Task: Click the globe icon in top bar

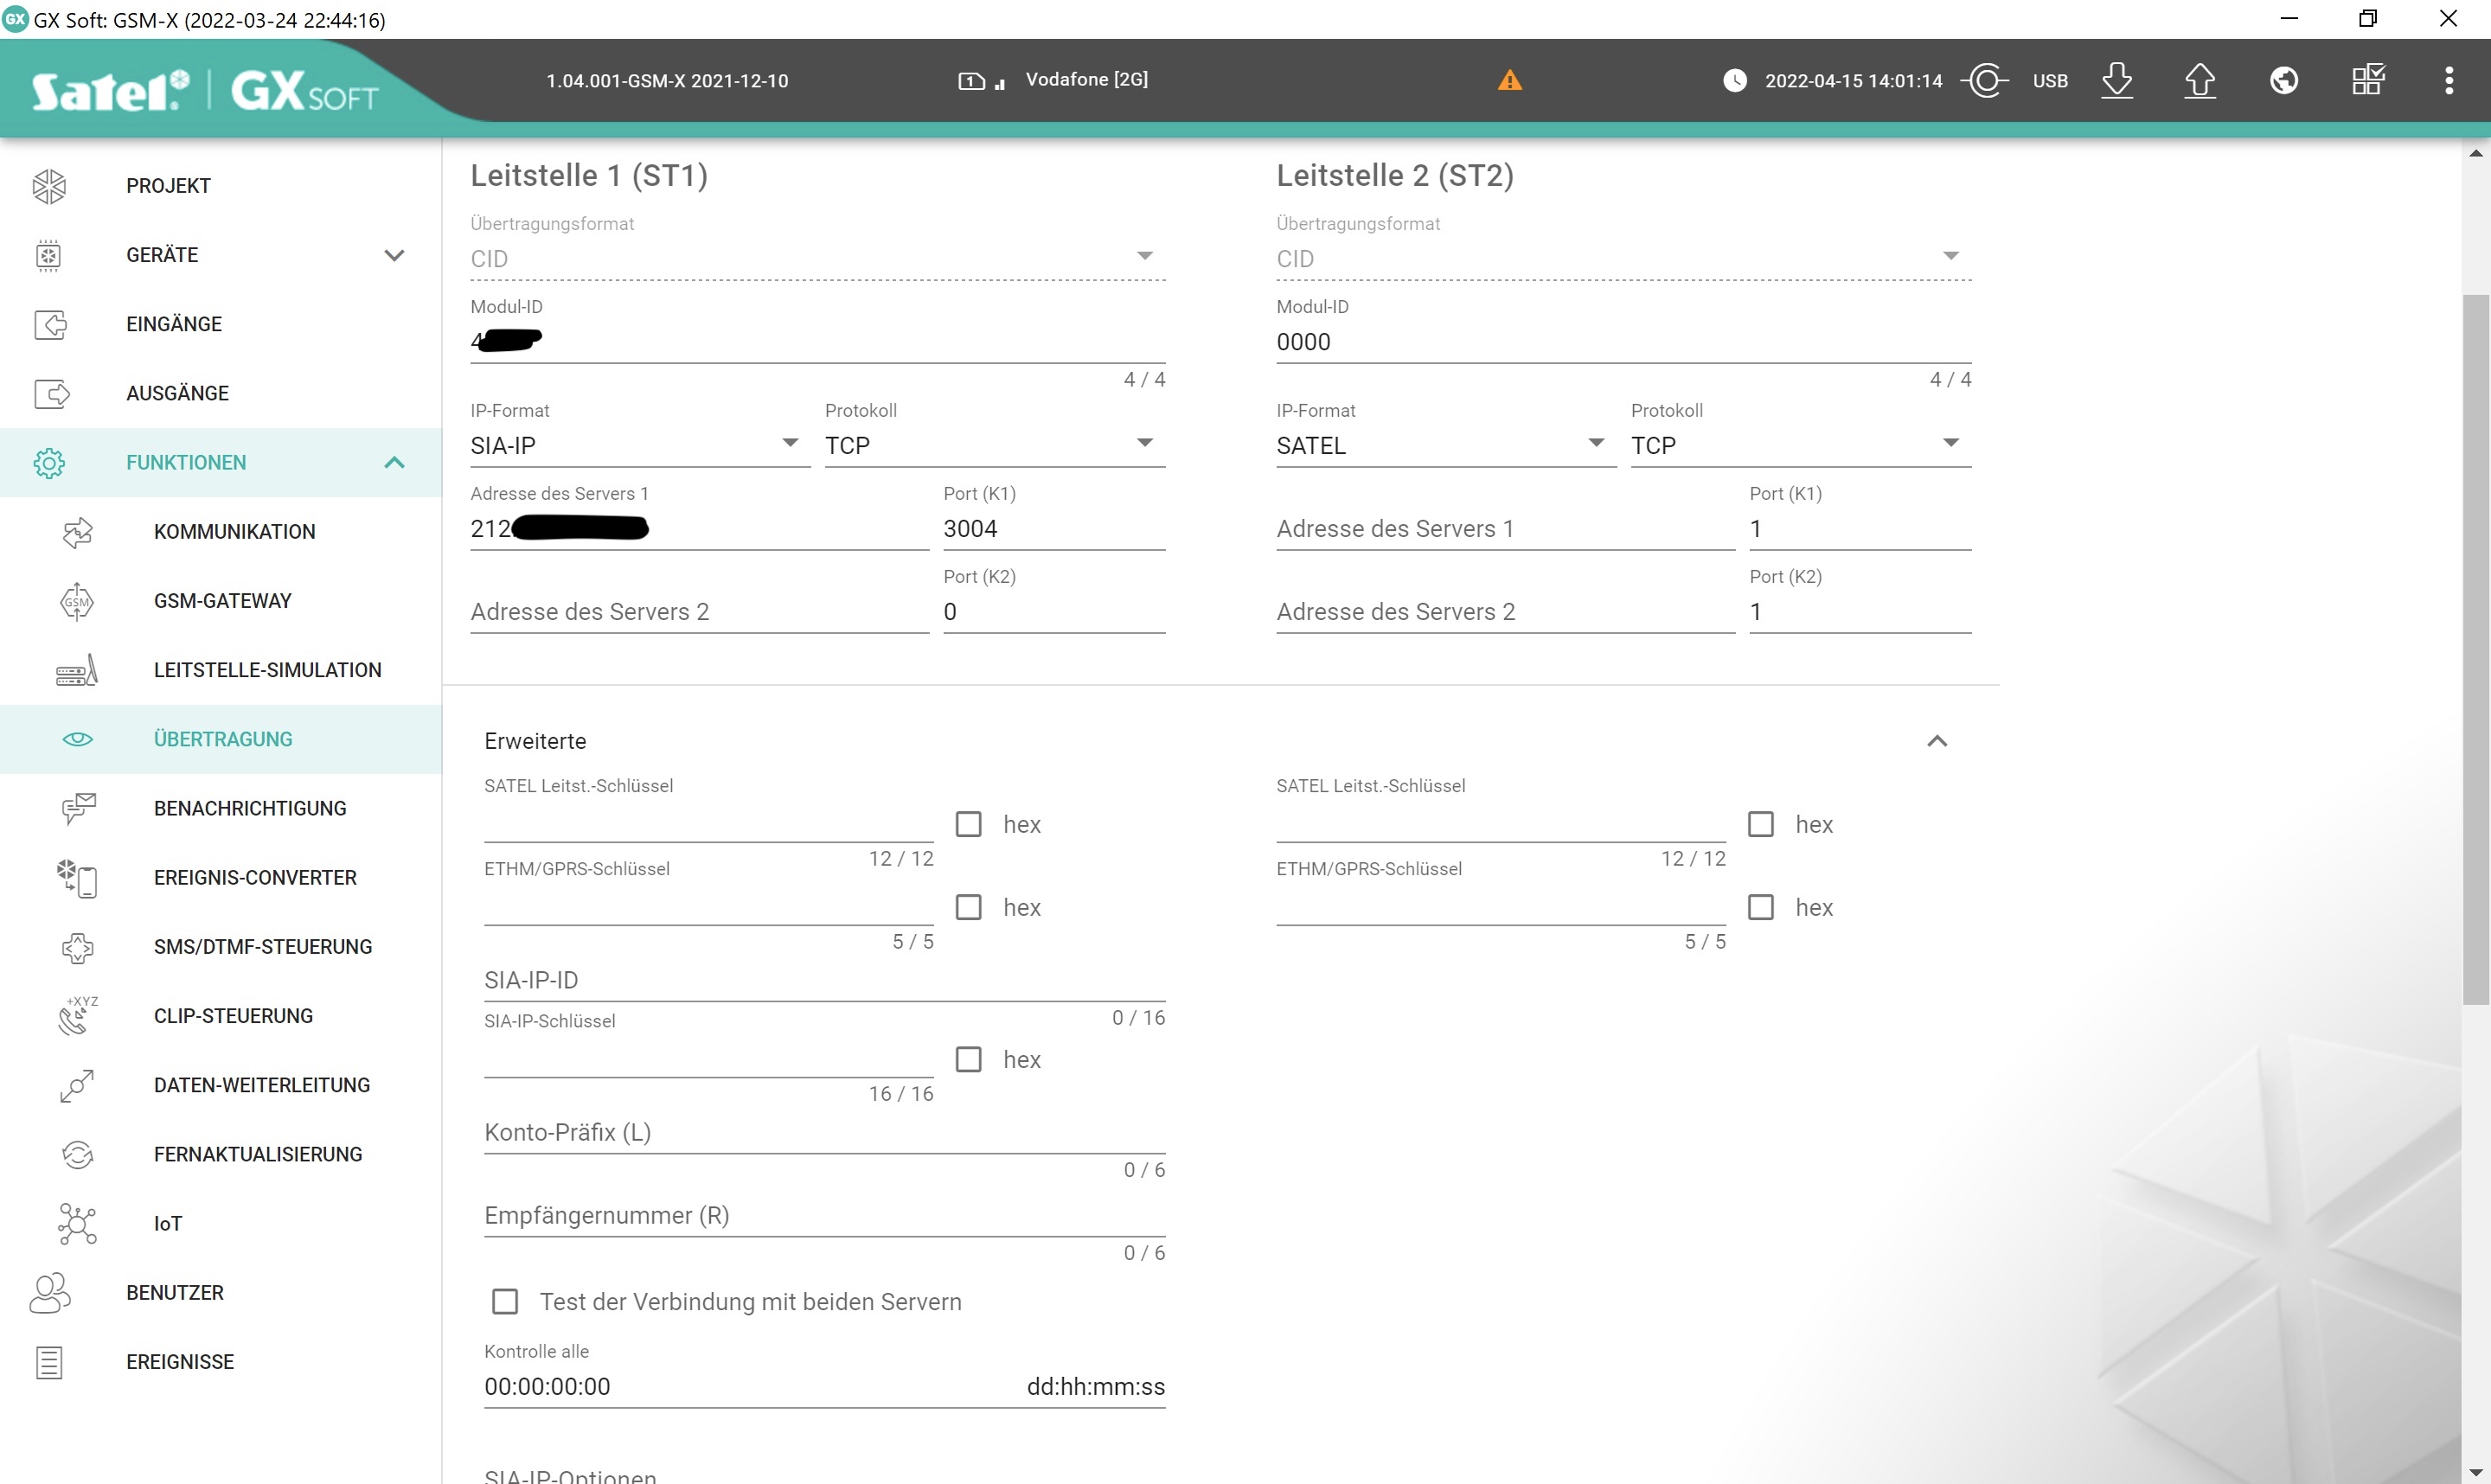Action: click(2284, 80)
